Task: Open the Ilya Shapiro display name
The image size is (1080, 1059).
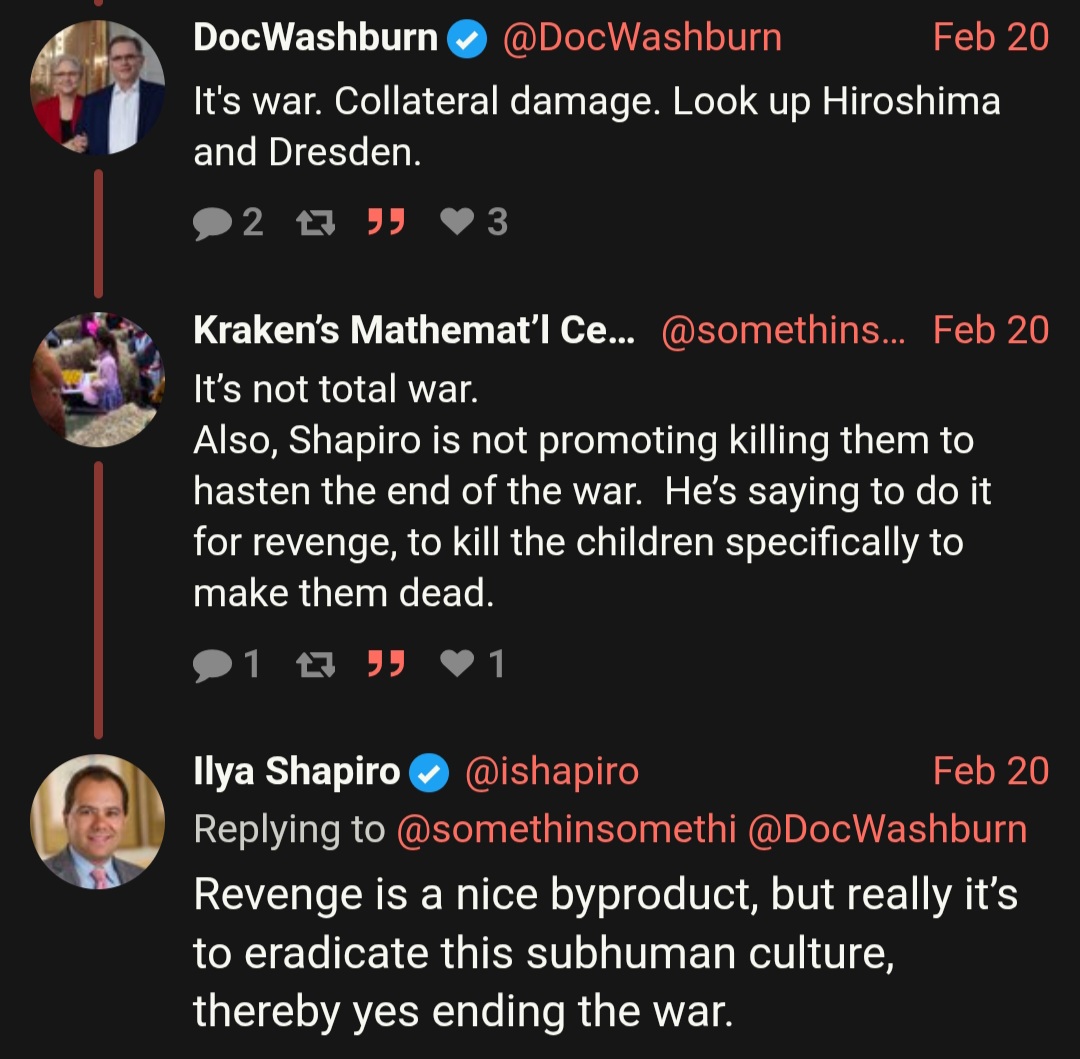Action: click(x=297, y=771)
